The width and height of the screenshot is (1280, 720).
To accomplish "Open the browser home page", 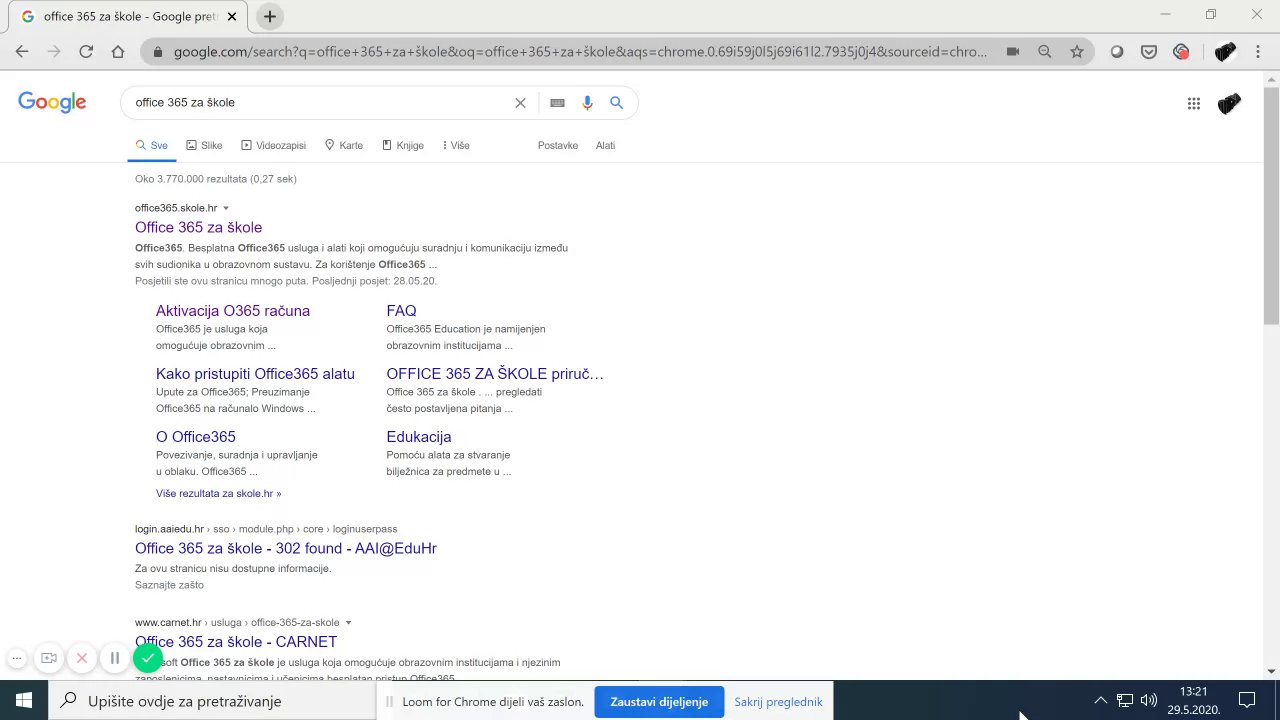I will click(x=118, y=52).
